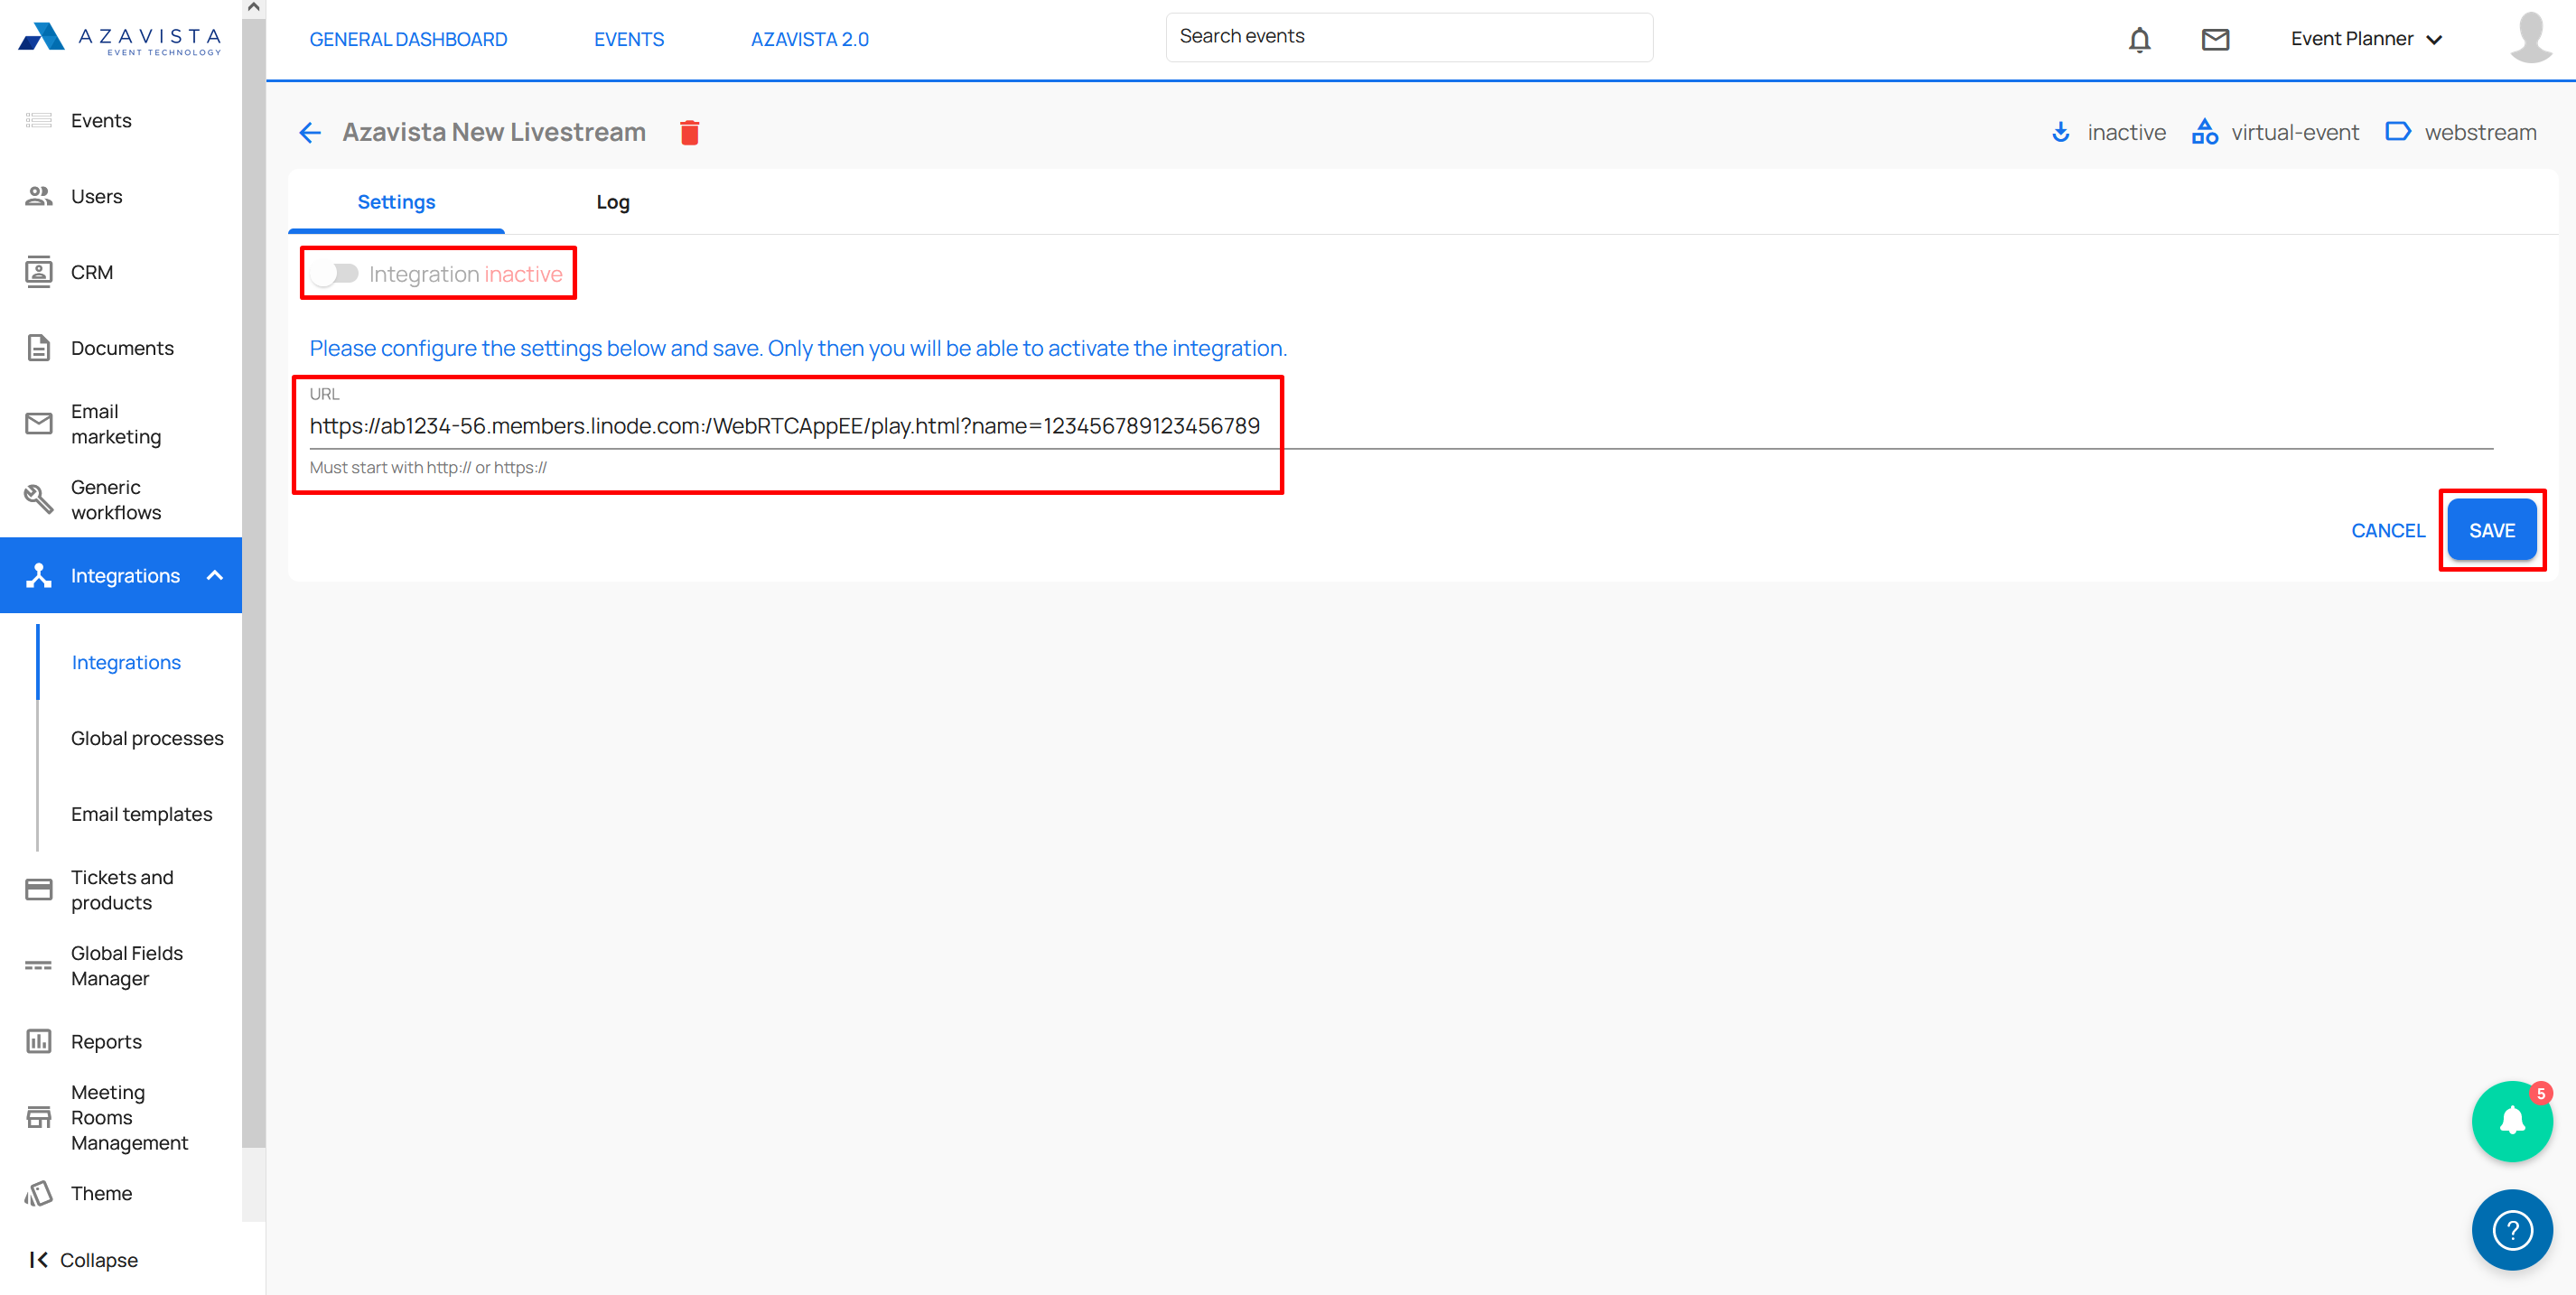
Task: Click the Meeting Rooms Management icon
Action: (x=38, y=1117)
